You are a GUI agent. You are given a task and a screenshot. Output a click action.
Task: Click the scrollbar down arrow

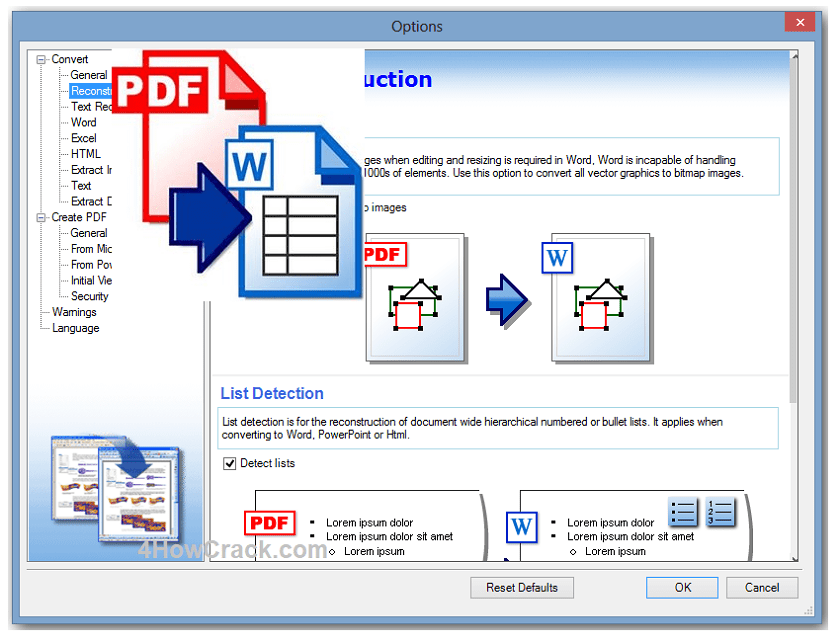click(x=794, y=558)
